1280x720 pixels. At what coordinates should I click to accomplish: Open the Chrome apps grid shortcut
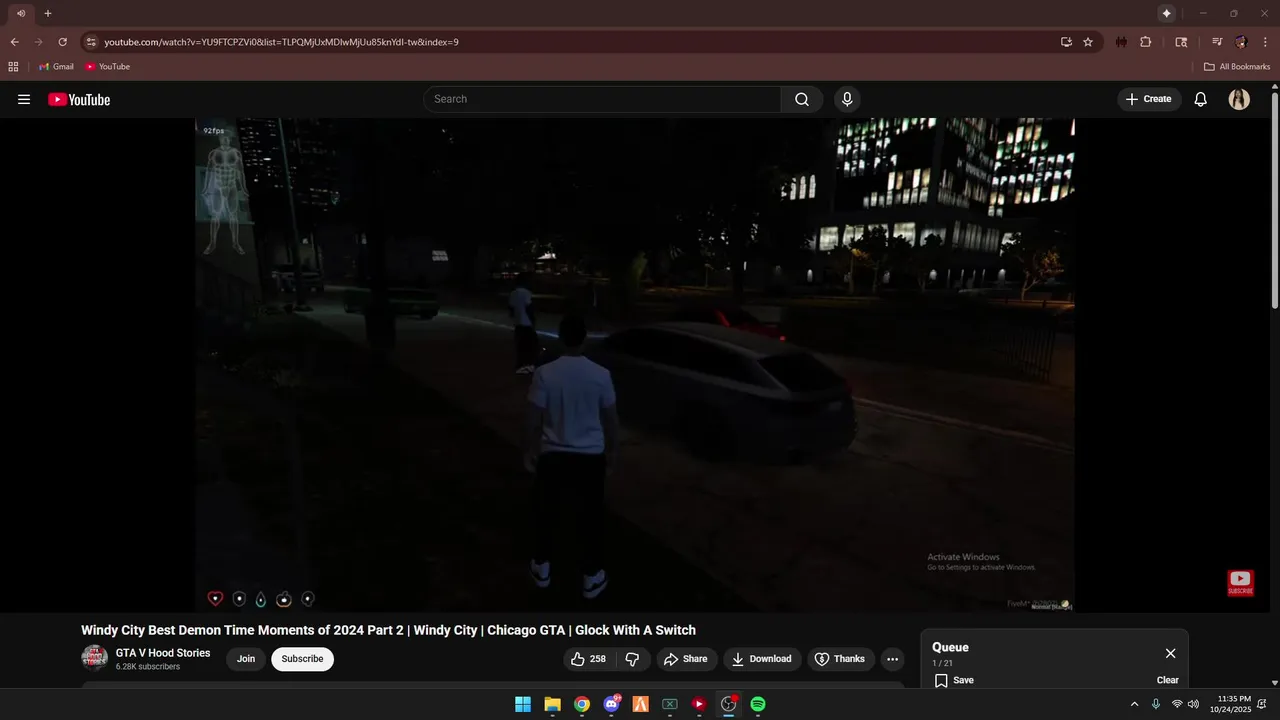tap(13, 66)
